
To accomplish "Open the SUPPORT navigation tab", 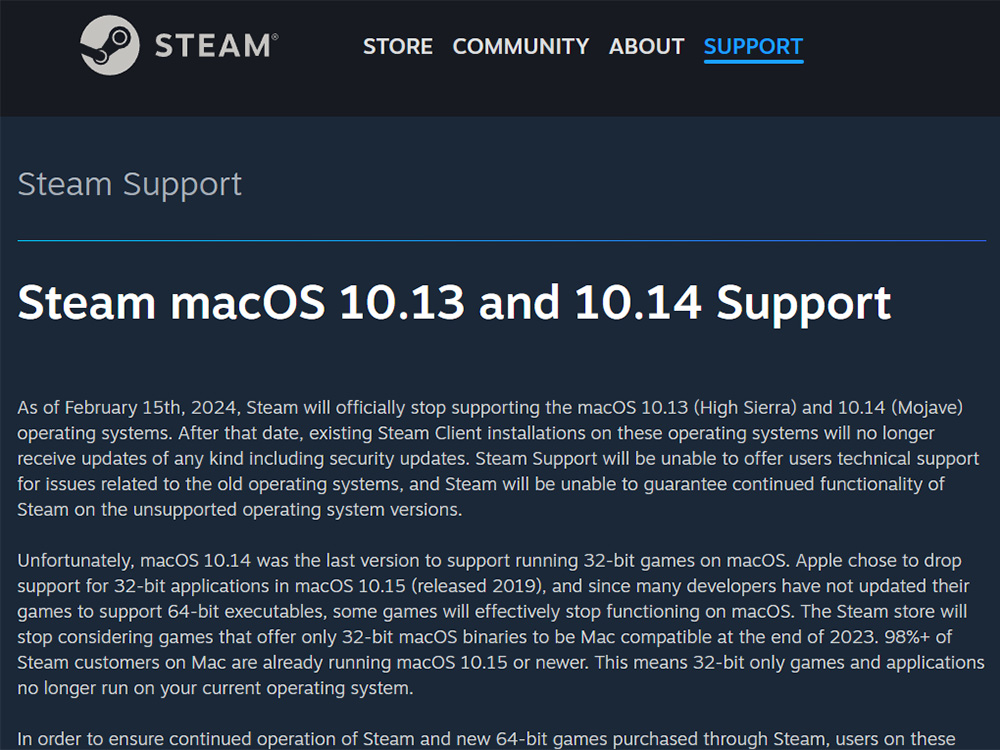I will point(753,46).
